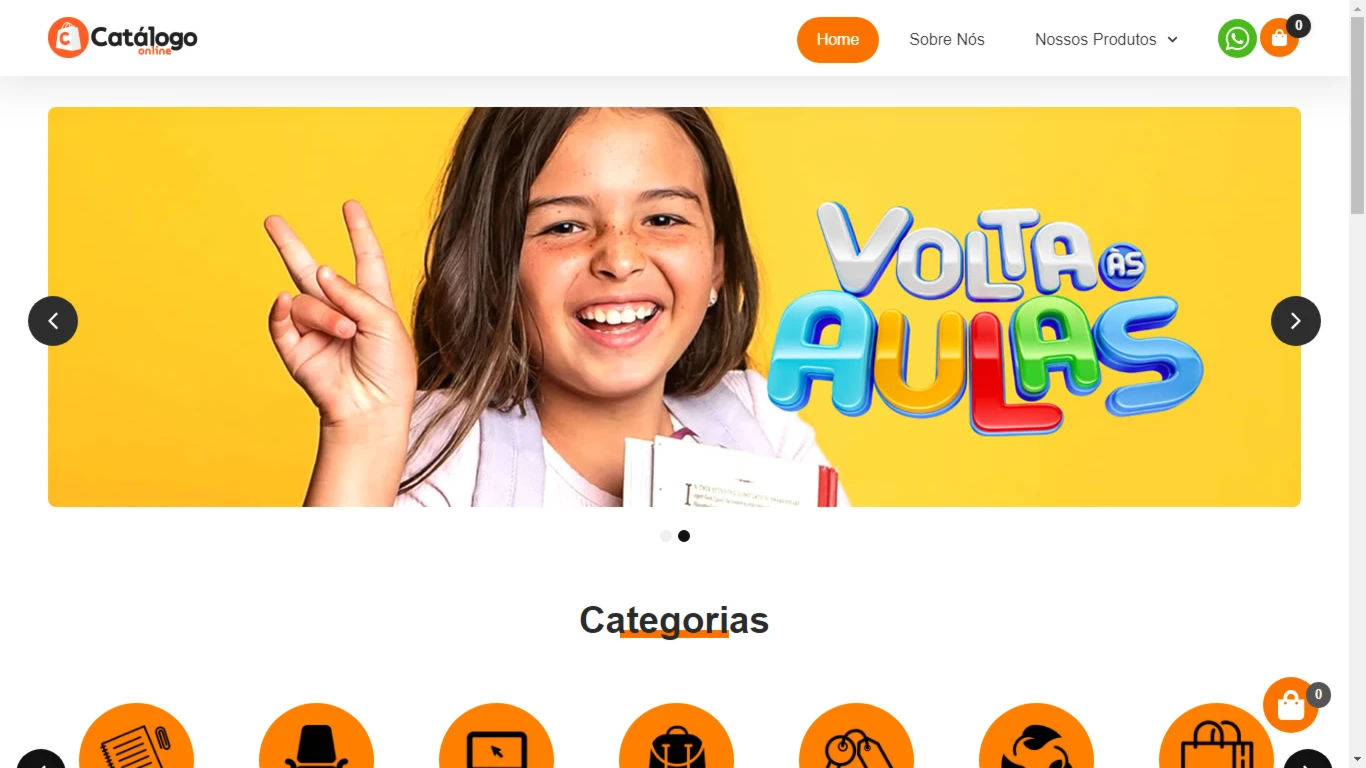Go to the Home page
1366x768 pixels.
pos(838,40)
